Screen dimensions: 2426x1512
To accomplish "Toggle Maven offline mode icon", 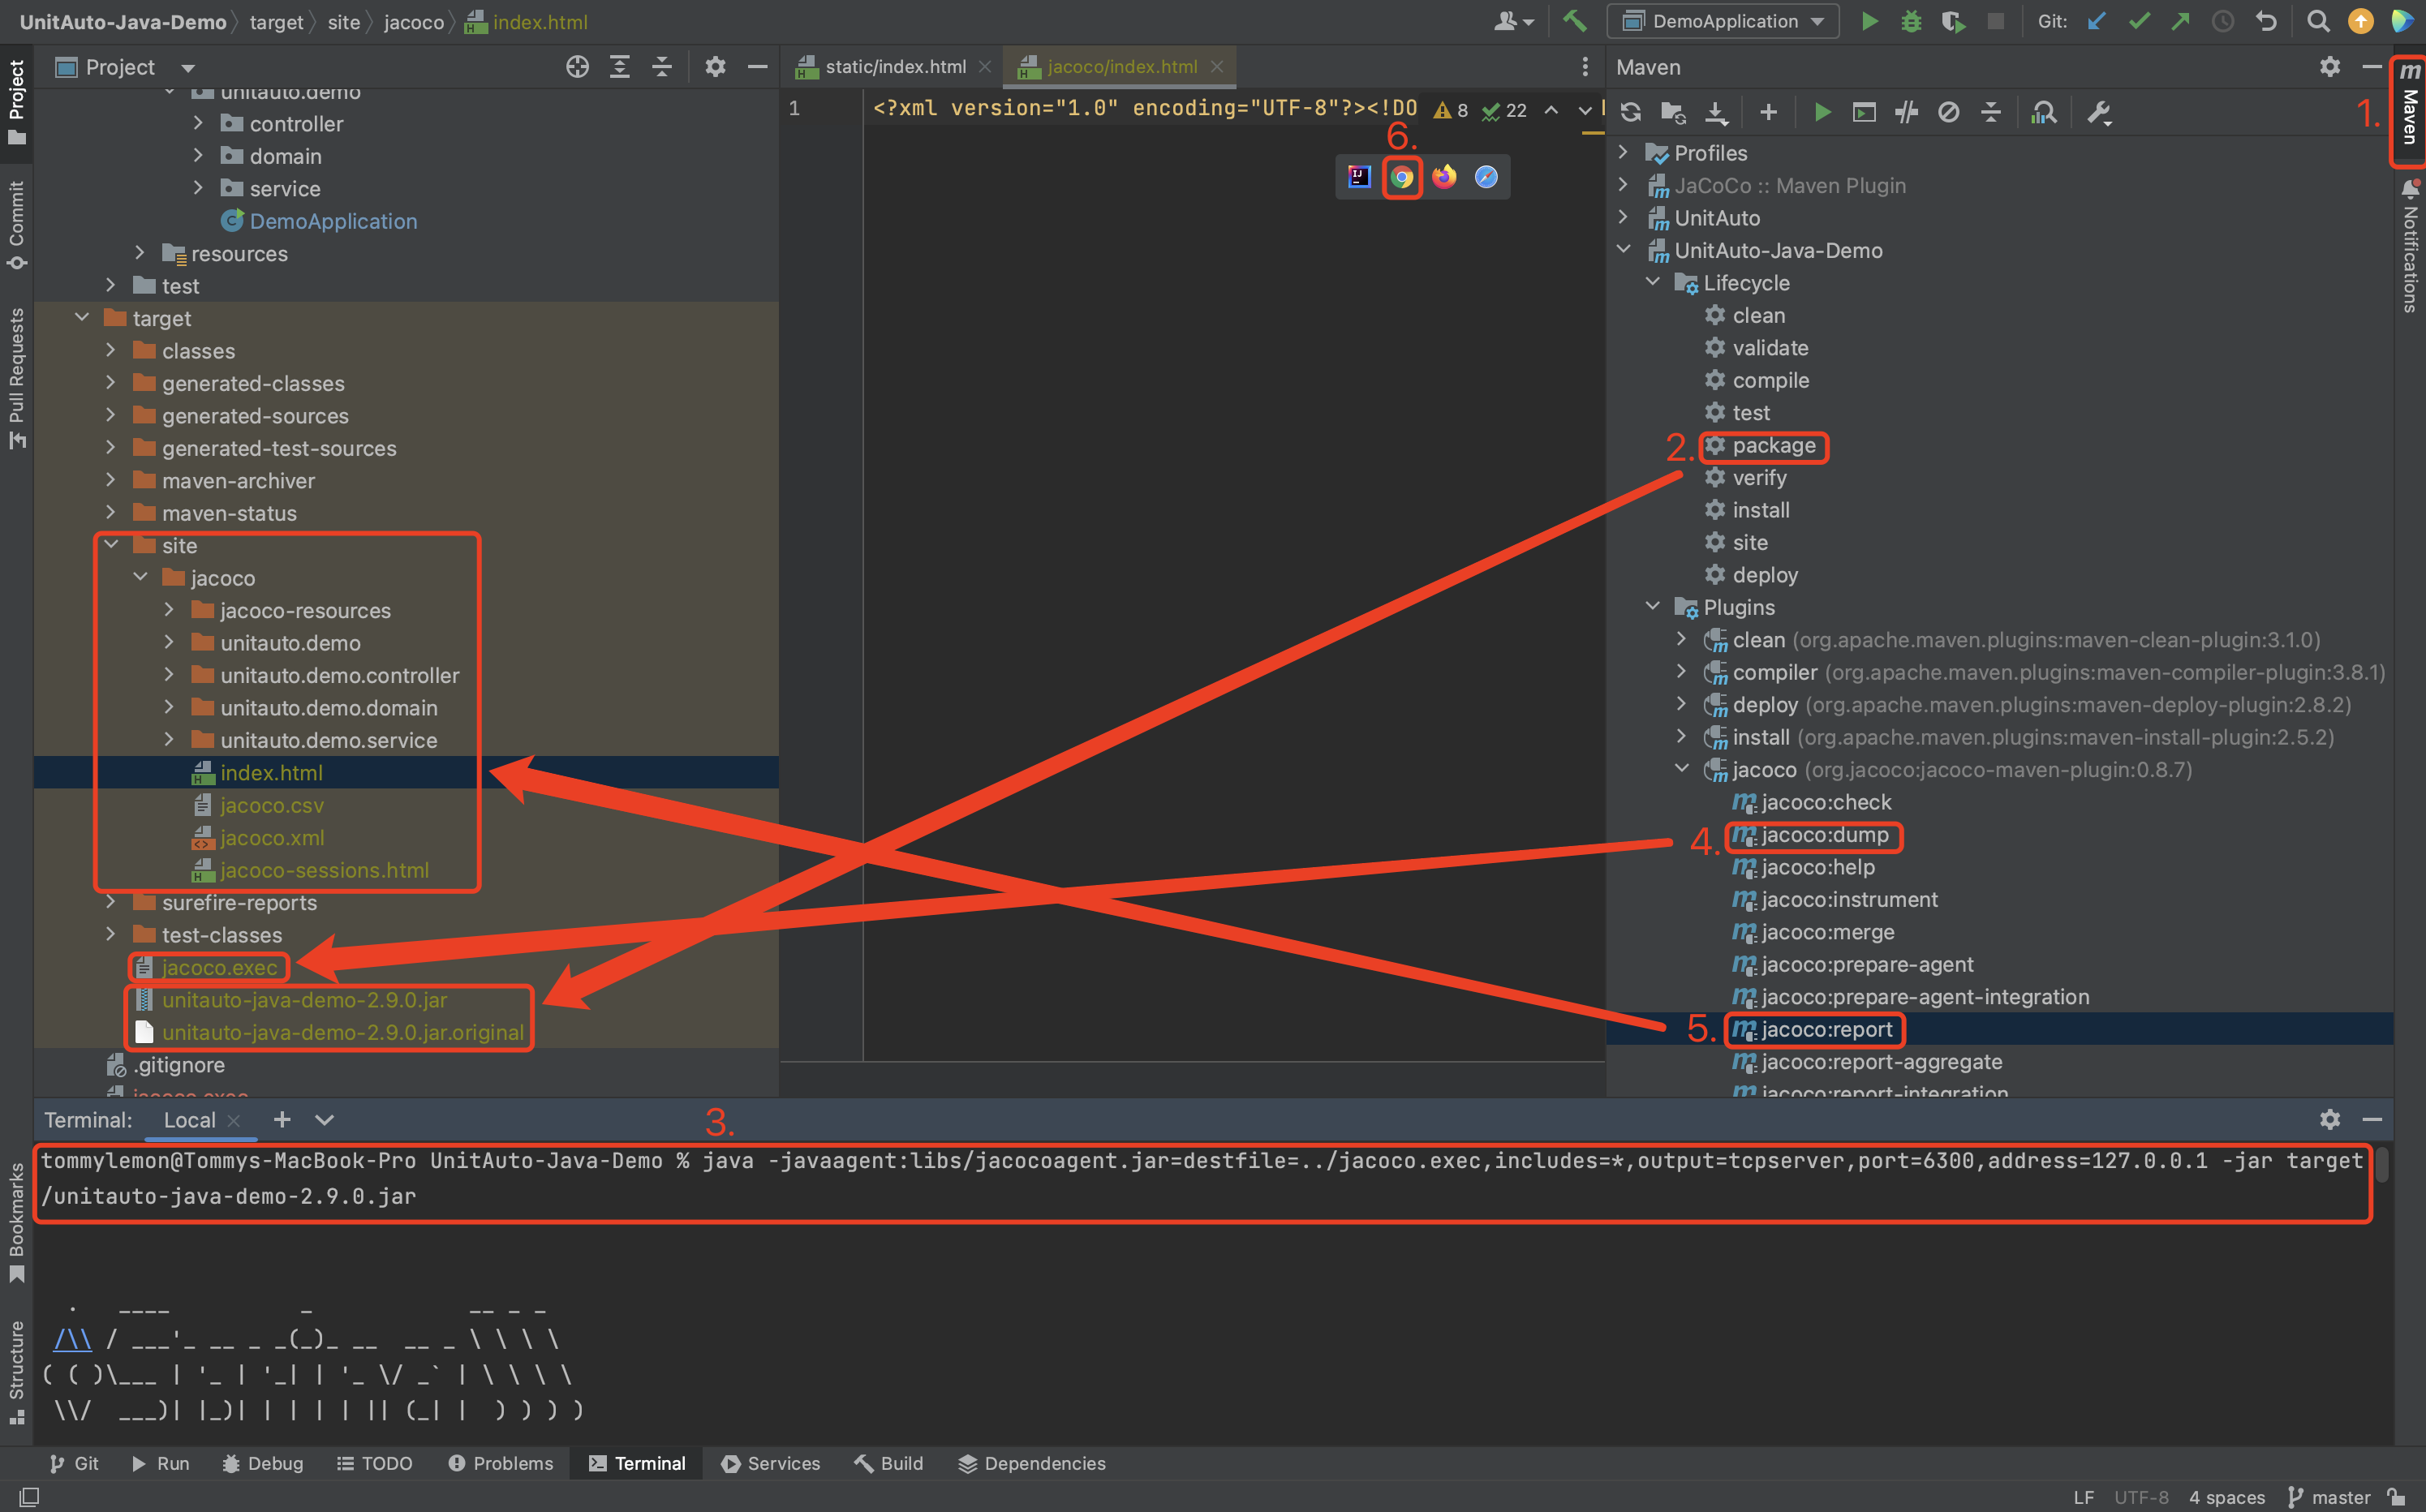I will 1906,112.
